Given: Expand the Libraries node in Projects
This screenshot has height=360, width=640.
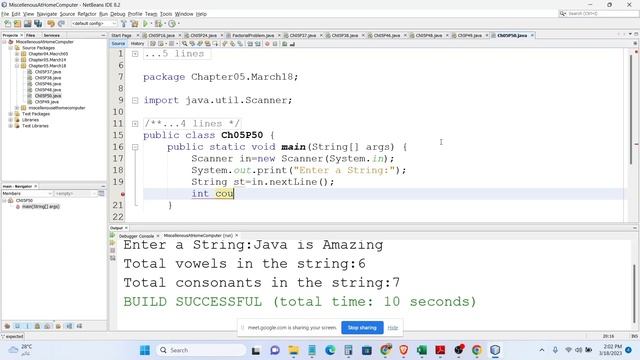Looking at the screenshot, I should pyautogui.click(x=11, y=120).
